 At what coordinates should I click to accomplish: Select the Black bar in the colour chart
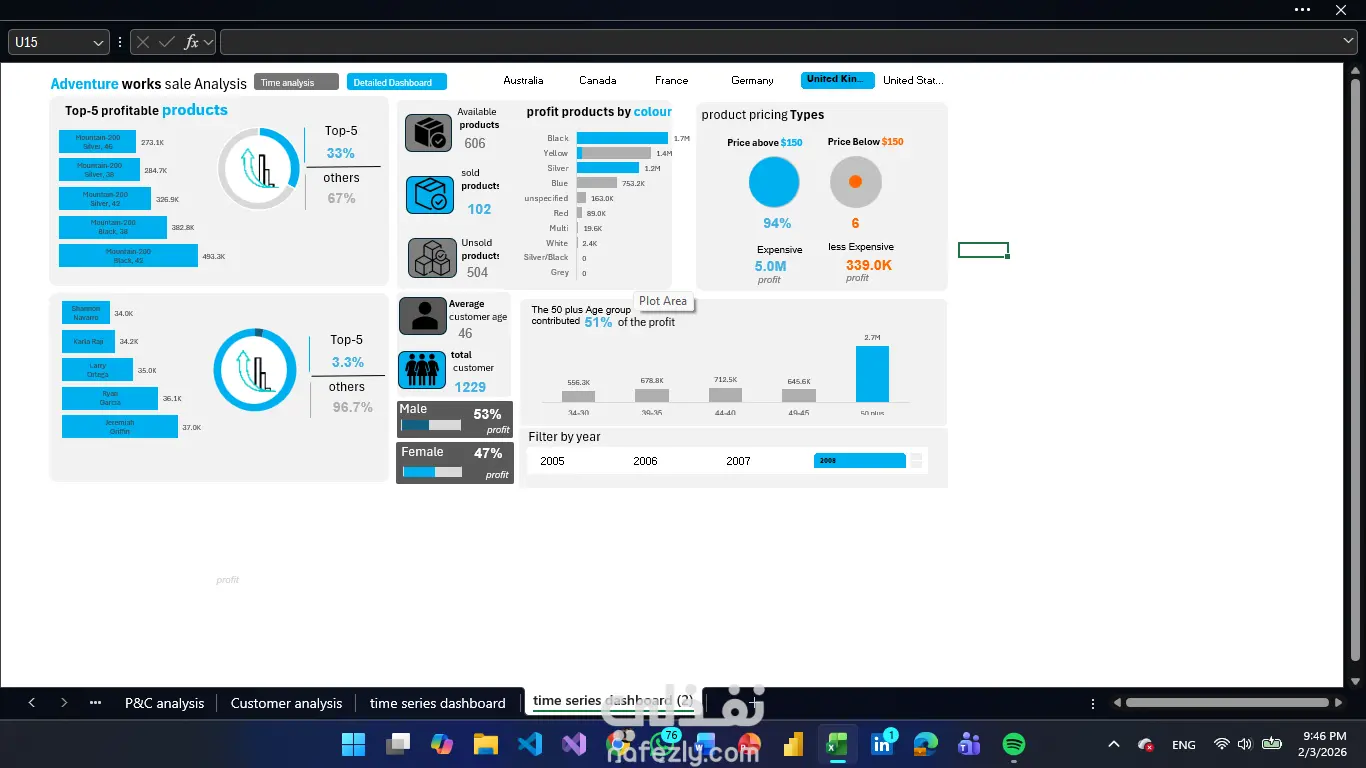point(622,138)
